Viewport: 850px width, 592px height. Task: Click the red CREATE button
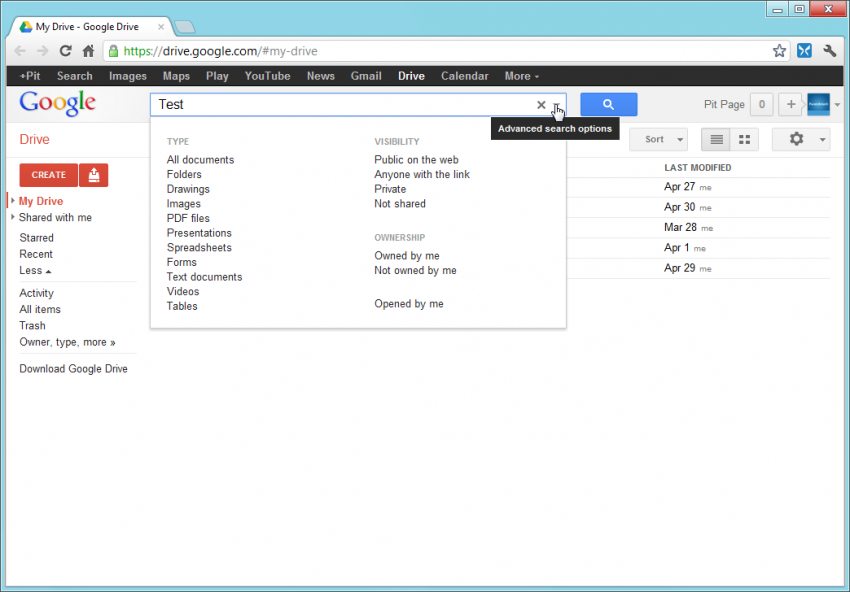pos(49,175)
